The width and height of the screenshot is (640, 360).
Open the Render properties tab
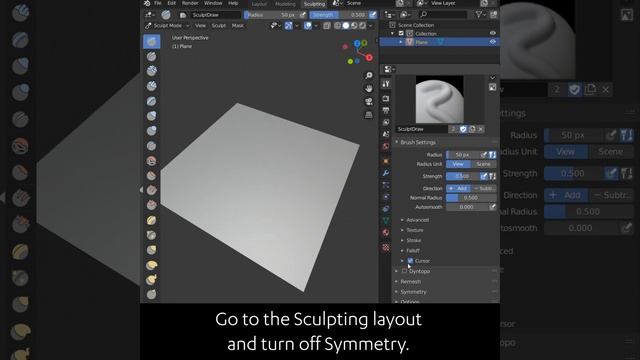[x=386, y=98]
